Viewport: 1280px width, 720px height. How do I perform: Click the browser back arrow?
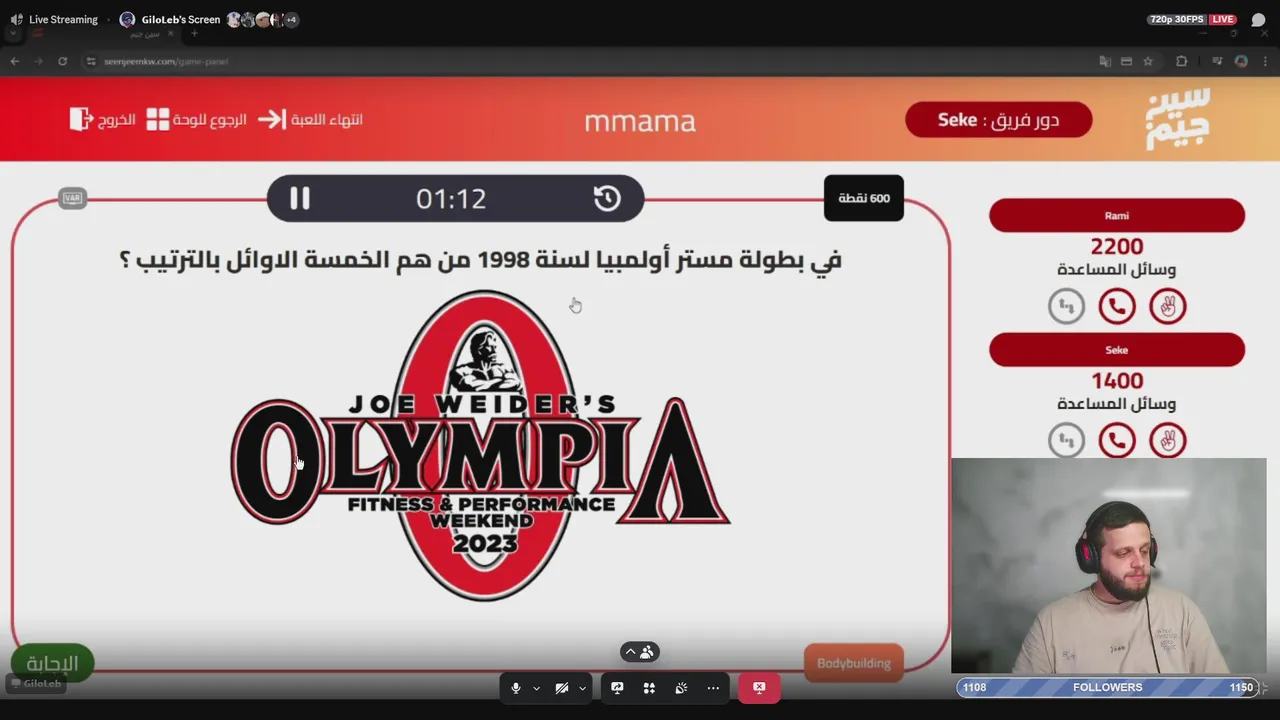coord(14,61)
